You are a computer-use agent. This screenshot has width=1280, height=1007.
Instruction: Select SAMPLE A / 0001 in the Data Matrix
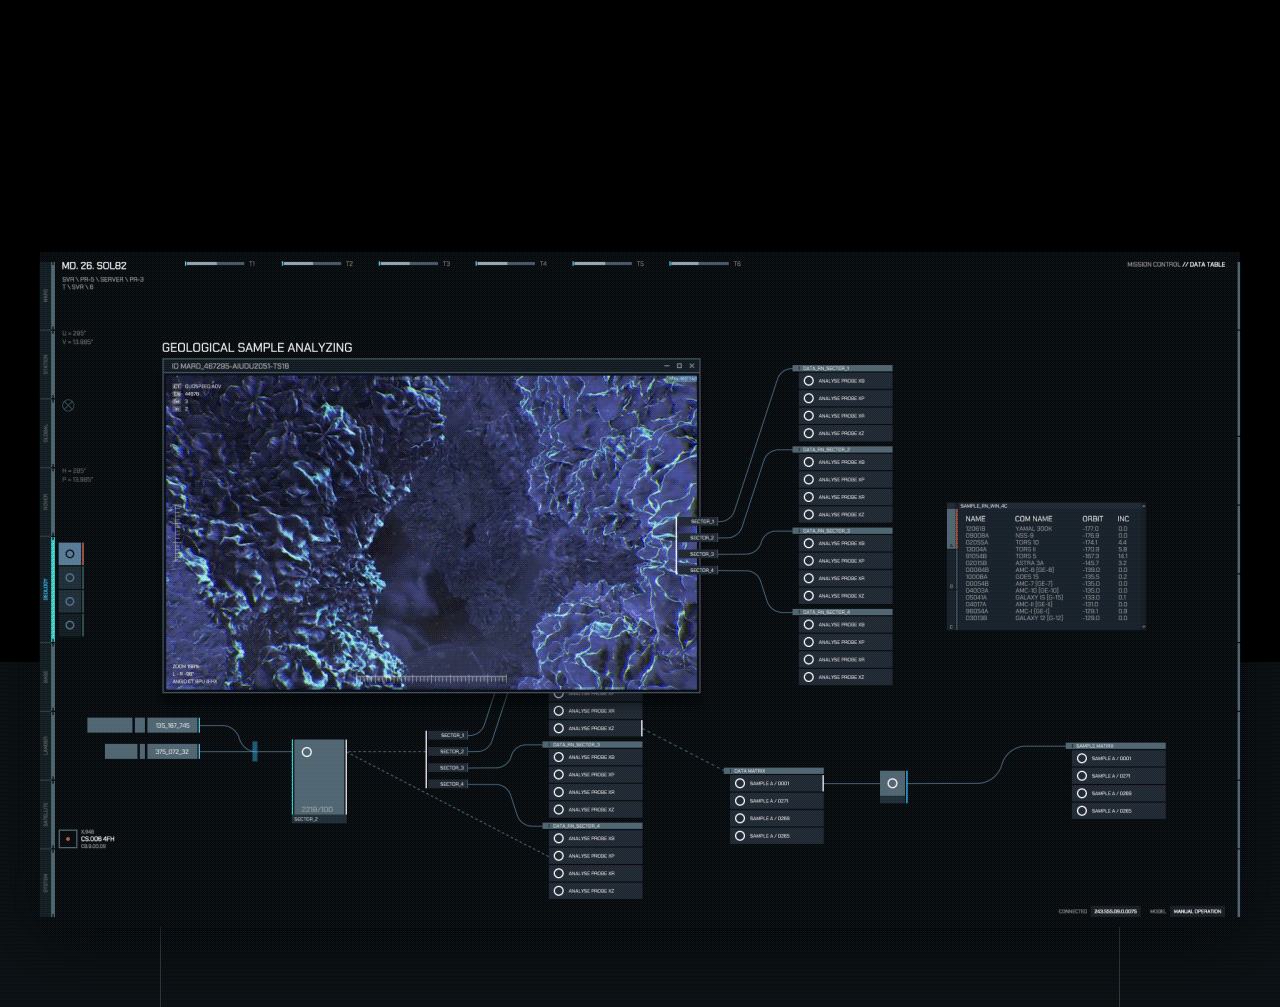point(777,783)
